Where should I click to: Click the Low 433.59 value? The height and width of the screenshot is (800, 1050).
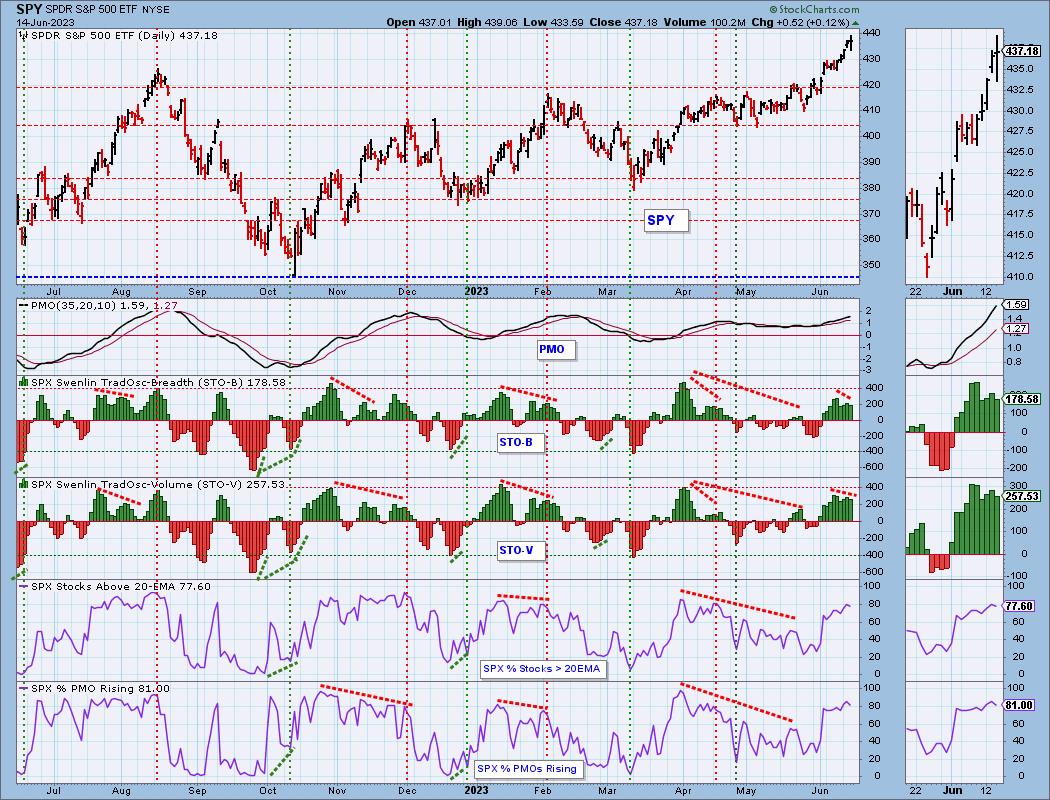click(552, 22)
